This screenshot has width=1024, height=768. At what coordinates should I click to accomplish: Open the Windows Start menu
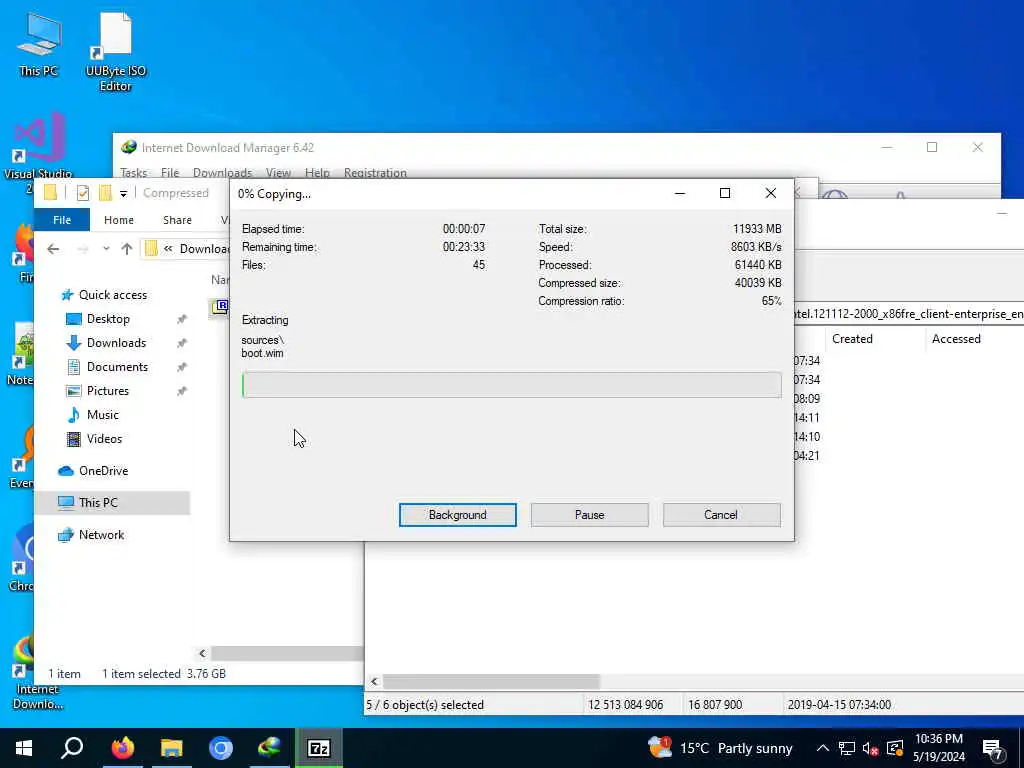point(24,748)
